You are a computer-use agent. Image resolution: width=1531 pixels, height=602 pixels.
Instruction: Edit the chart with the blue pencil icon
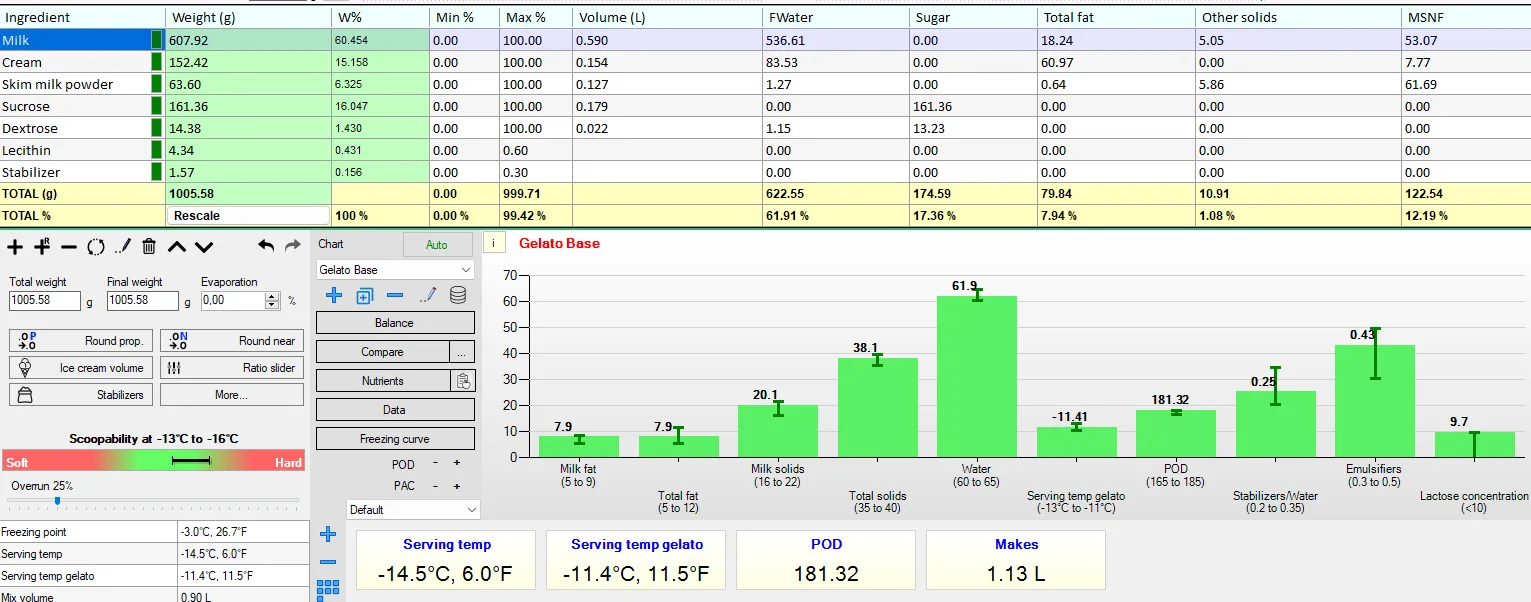[428, 295]
